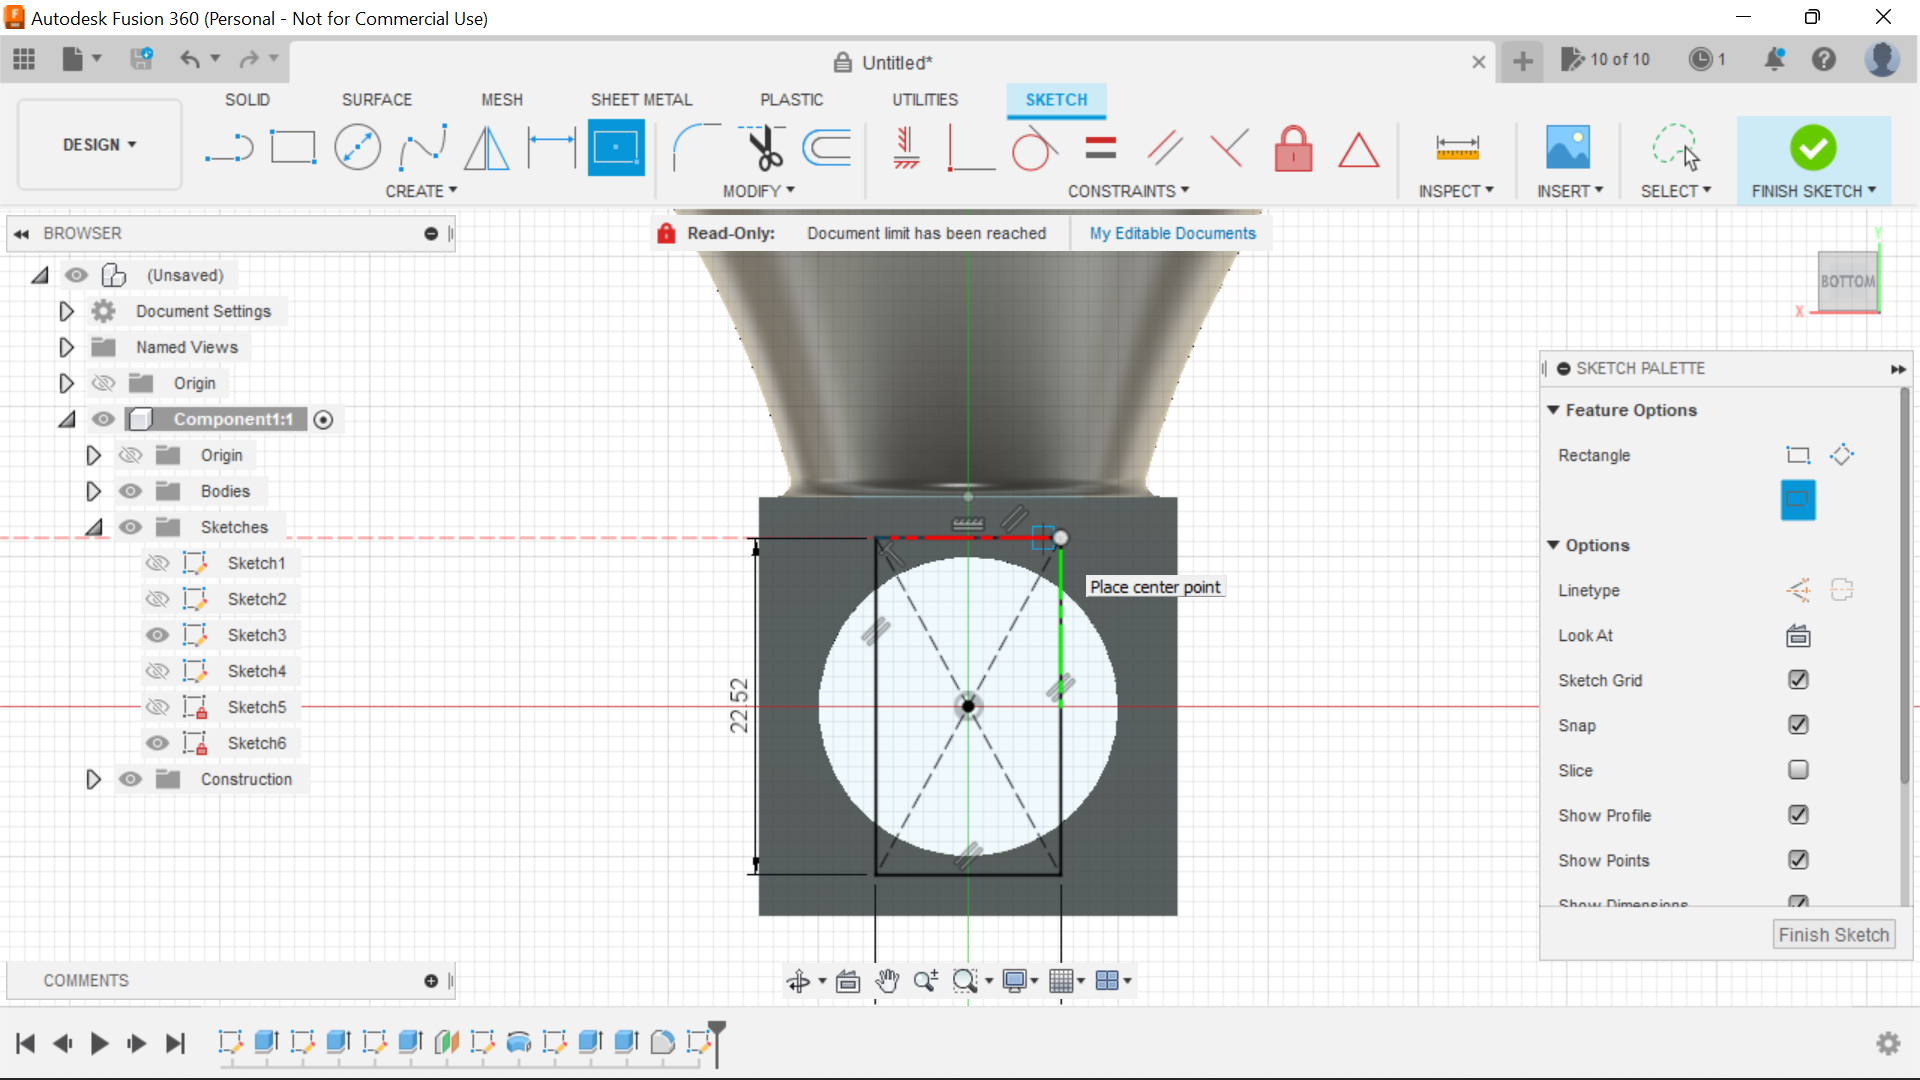
Task: Expand the Construction folder in browser
Action: 93,779
